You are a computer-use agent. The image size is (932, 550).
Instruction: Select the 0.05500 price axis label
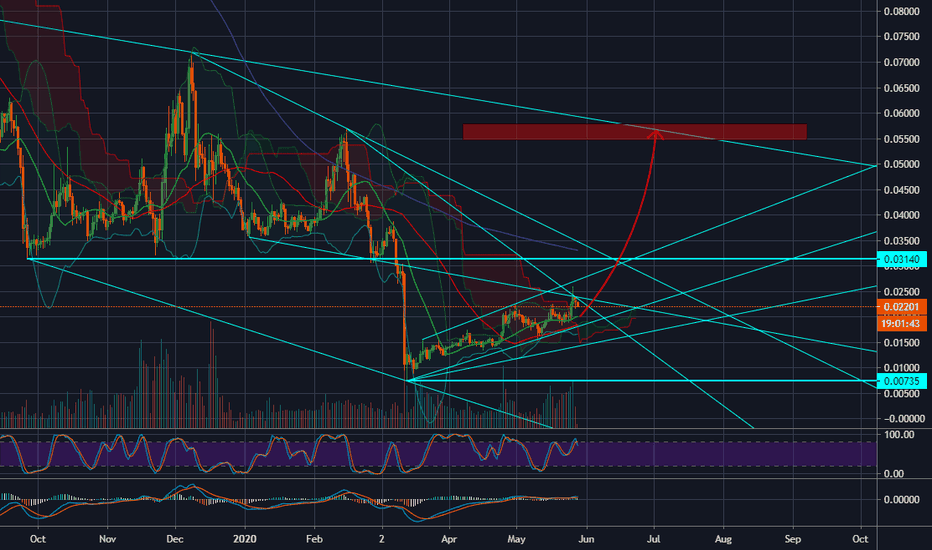(902, 139)
